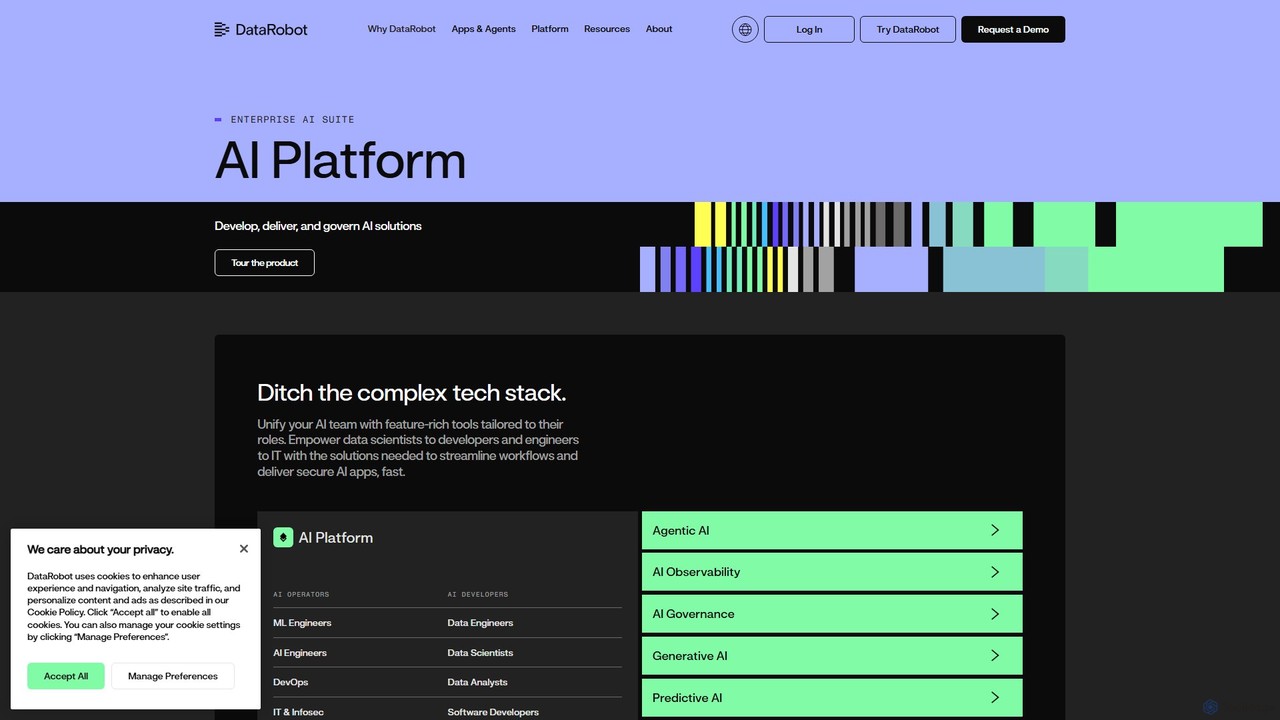The height and width of the screenshot is (720, 1280).
Task: Open the Data Scientists link
Action: pos(480,653)
